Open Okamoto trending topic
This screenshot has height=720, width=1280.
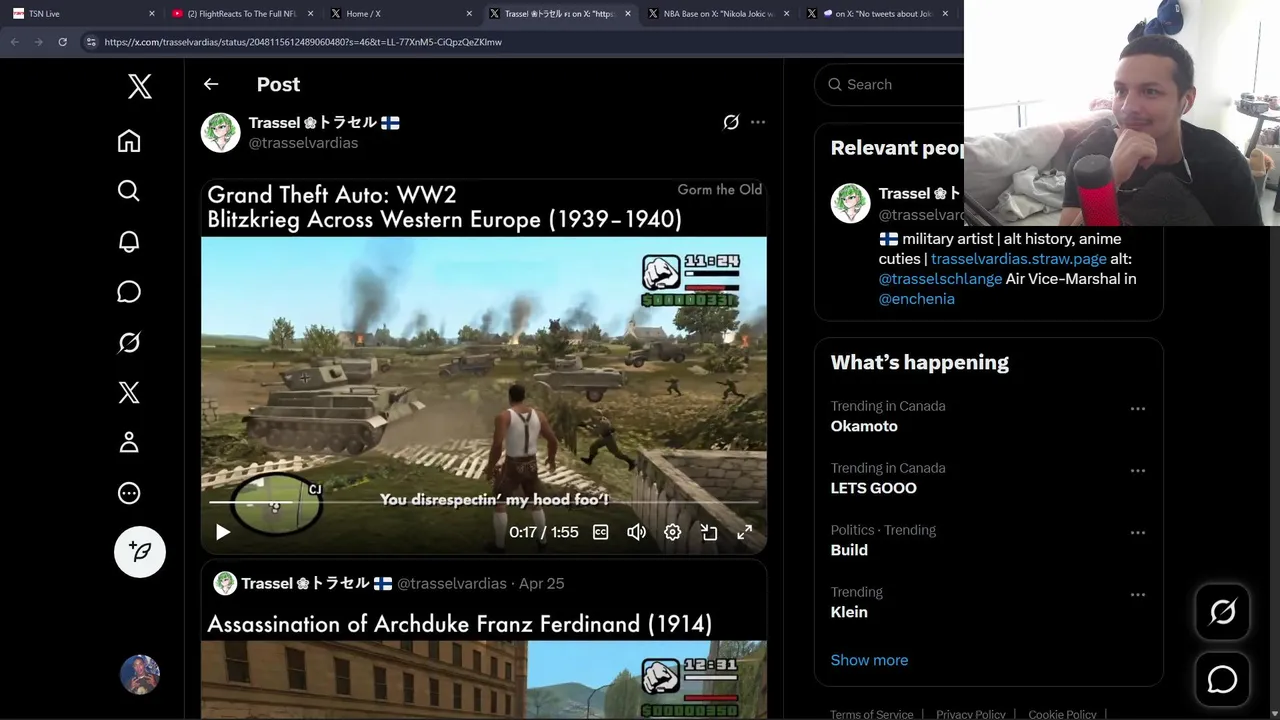click(864, 426)
